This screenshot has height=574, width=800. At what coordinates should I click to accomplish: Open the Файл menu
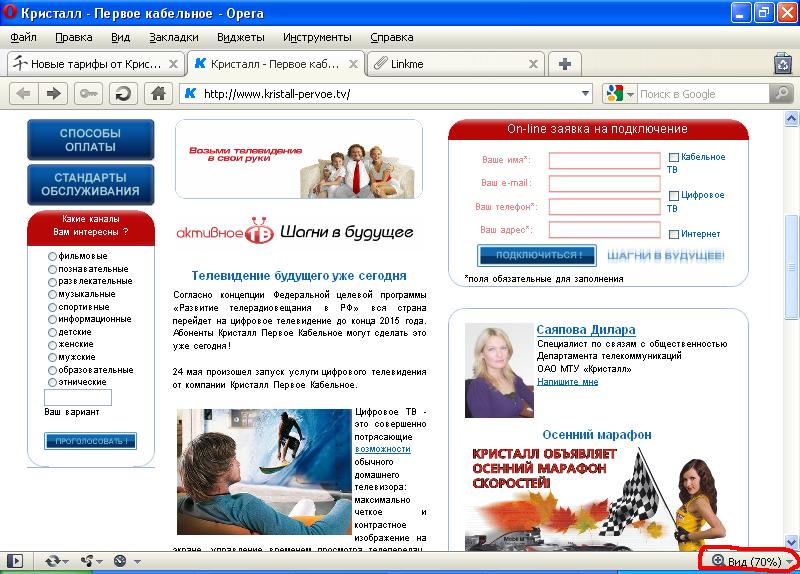[23, 37]
